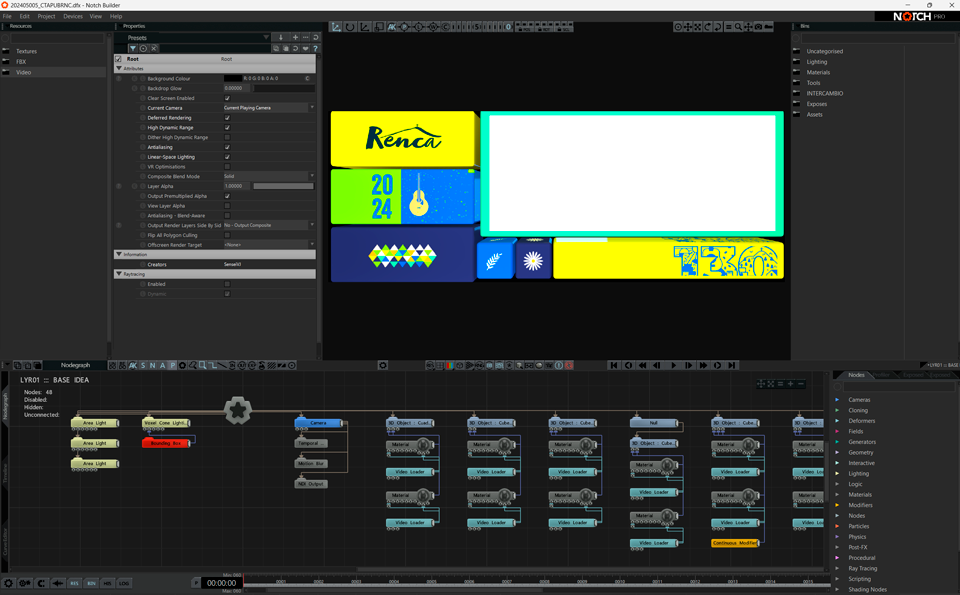Click the add preset plus icon
The image size is (960, 595).
[x=295, y=37]
